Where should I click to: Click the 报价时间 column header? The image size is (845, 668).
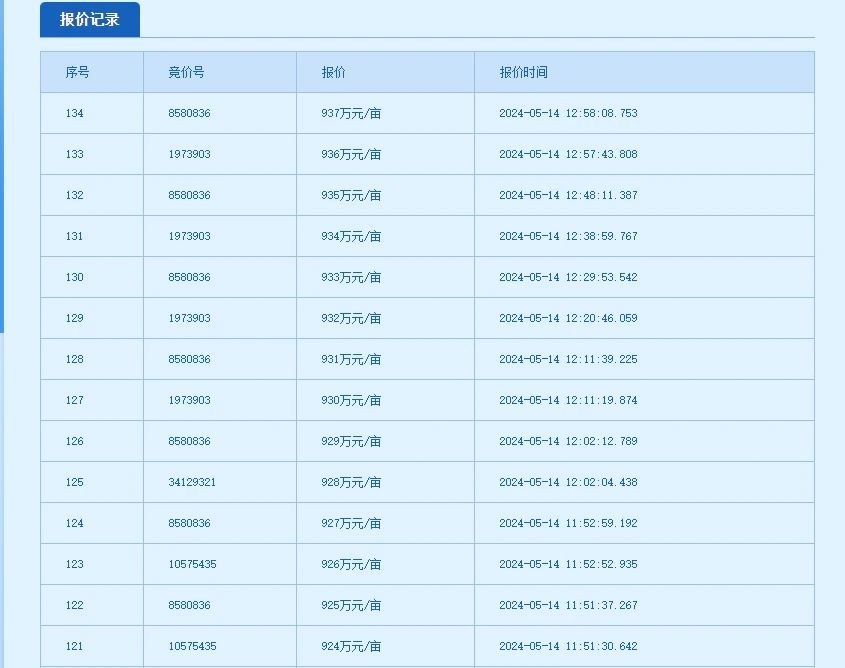click(523, 72)
